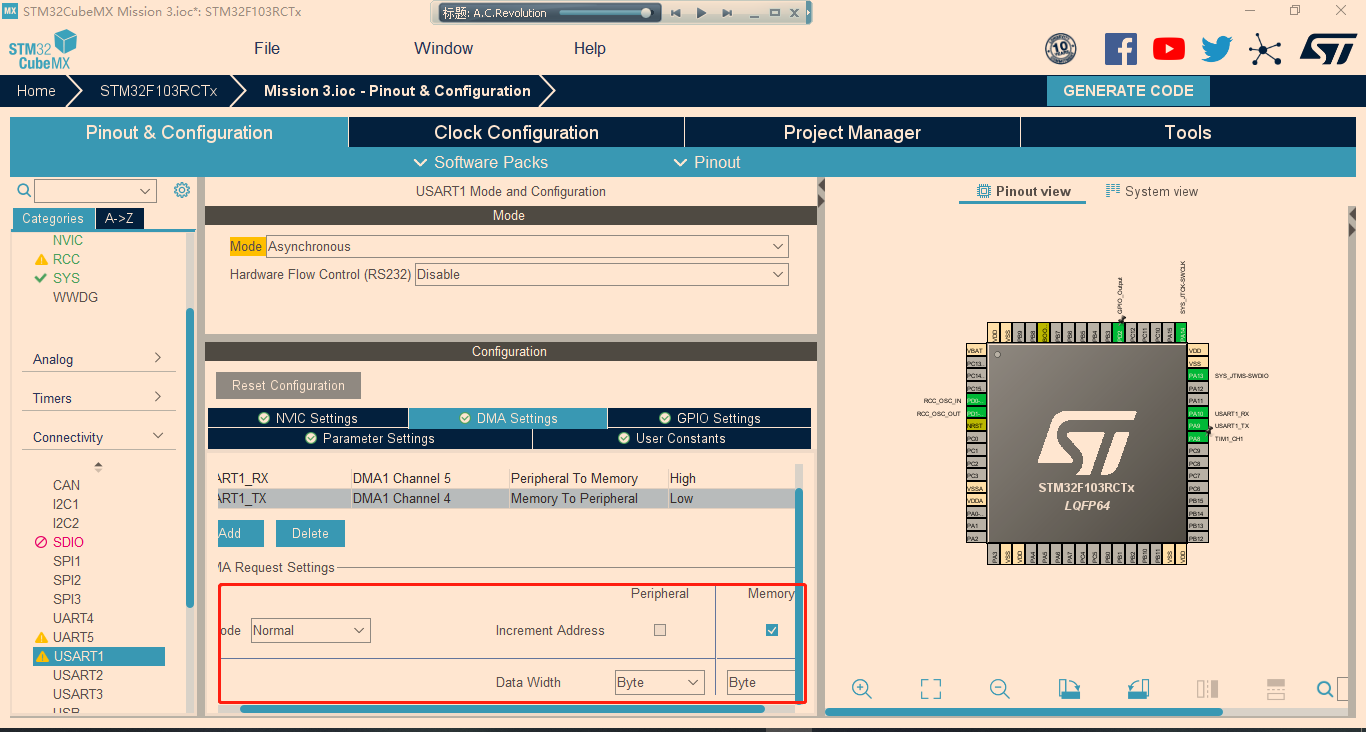The width and height of the screenshot is (1366, 732).
Task: Skip to next track in the media player
Action: coord(726,13)
